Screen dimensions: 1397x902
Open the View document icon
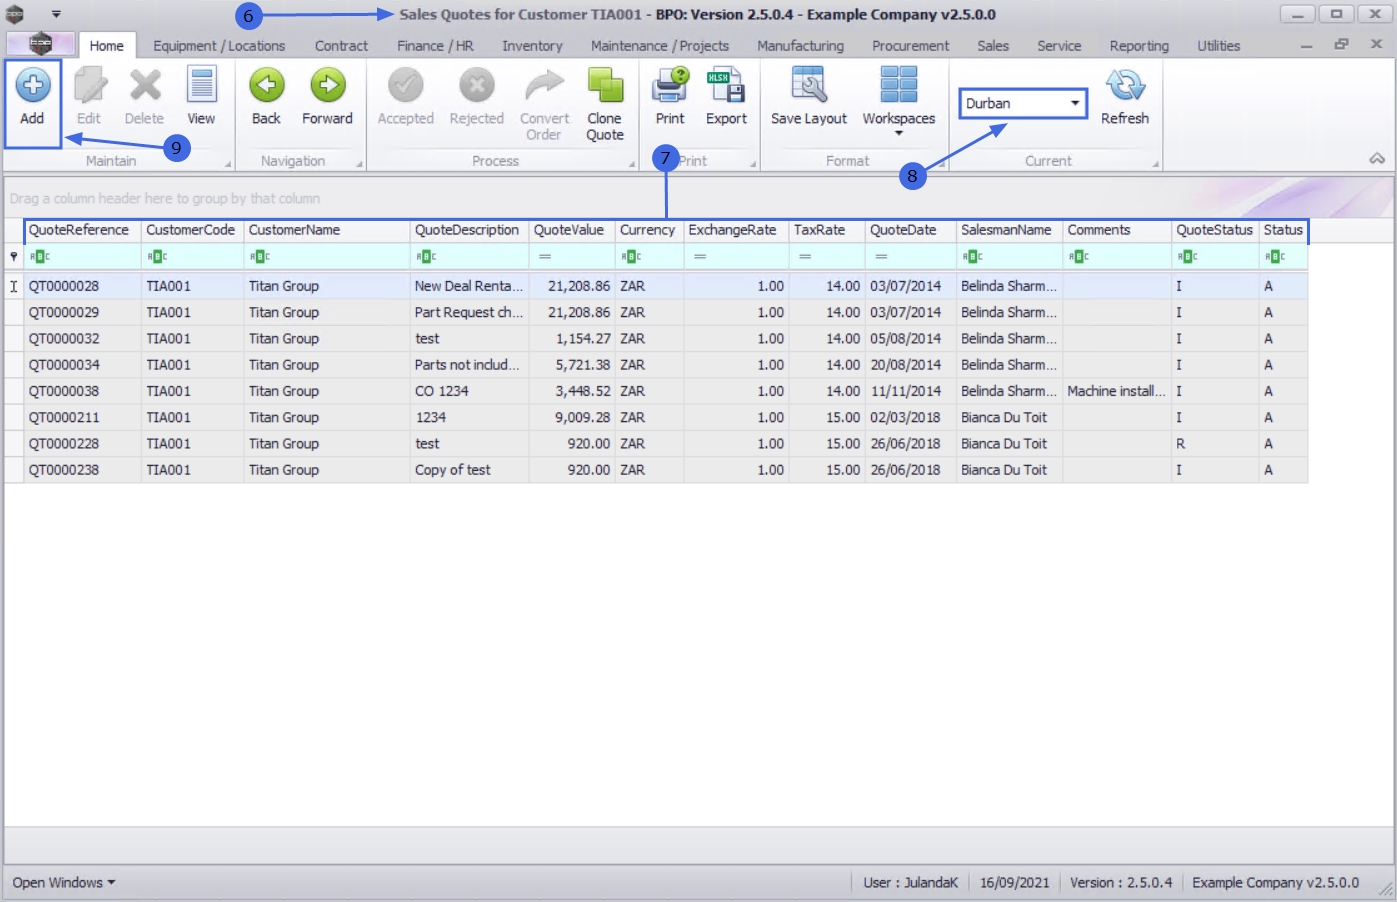pos(201,86)
